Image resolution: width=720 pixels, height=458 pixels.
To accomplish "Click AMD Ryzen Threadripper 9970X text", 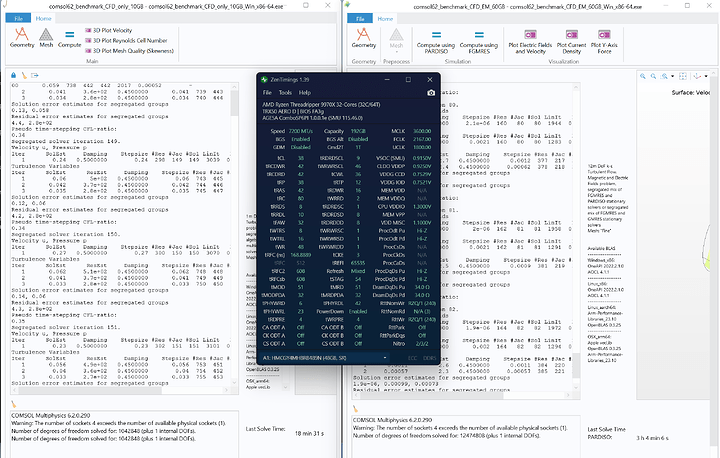I will (x=321, y=105).
